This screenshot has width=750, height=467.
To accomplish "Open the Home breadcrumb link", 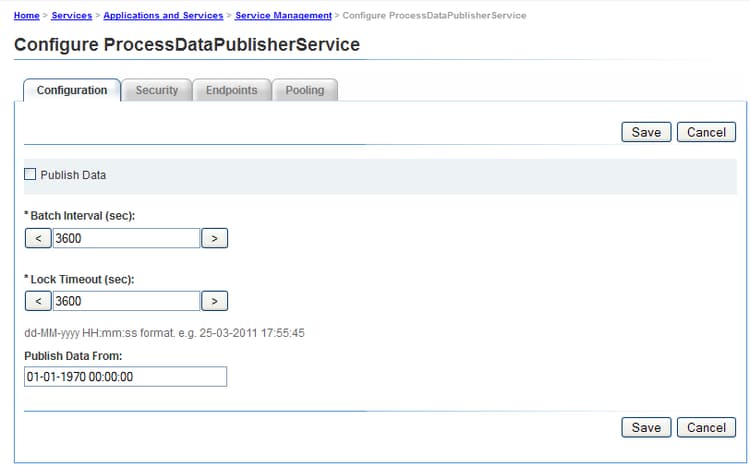I will click(27, 15).
